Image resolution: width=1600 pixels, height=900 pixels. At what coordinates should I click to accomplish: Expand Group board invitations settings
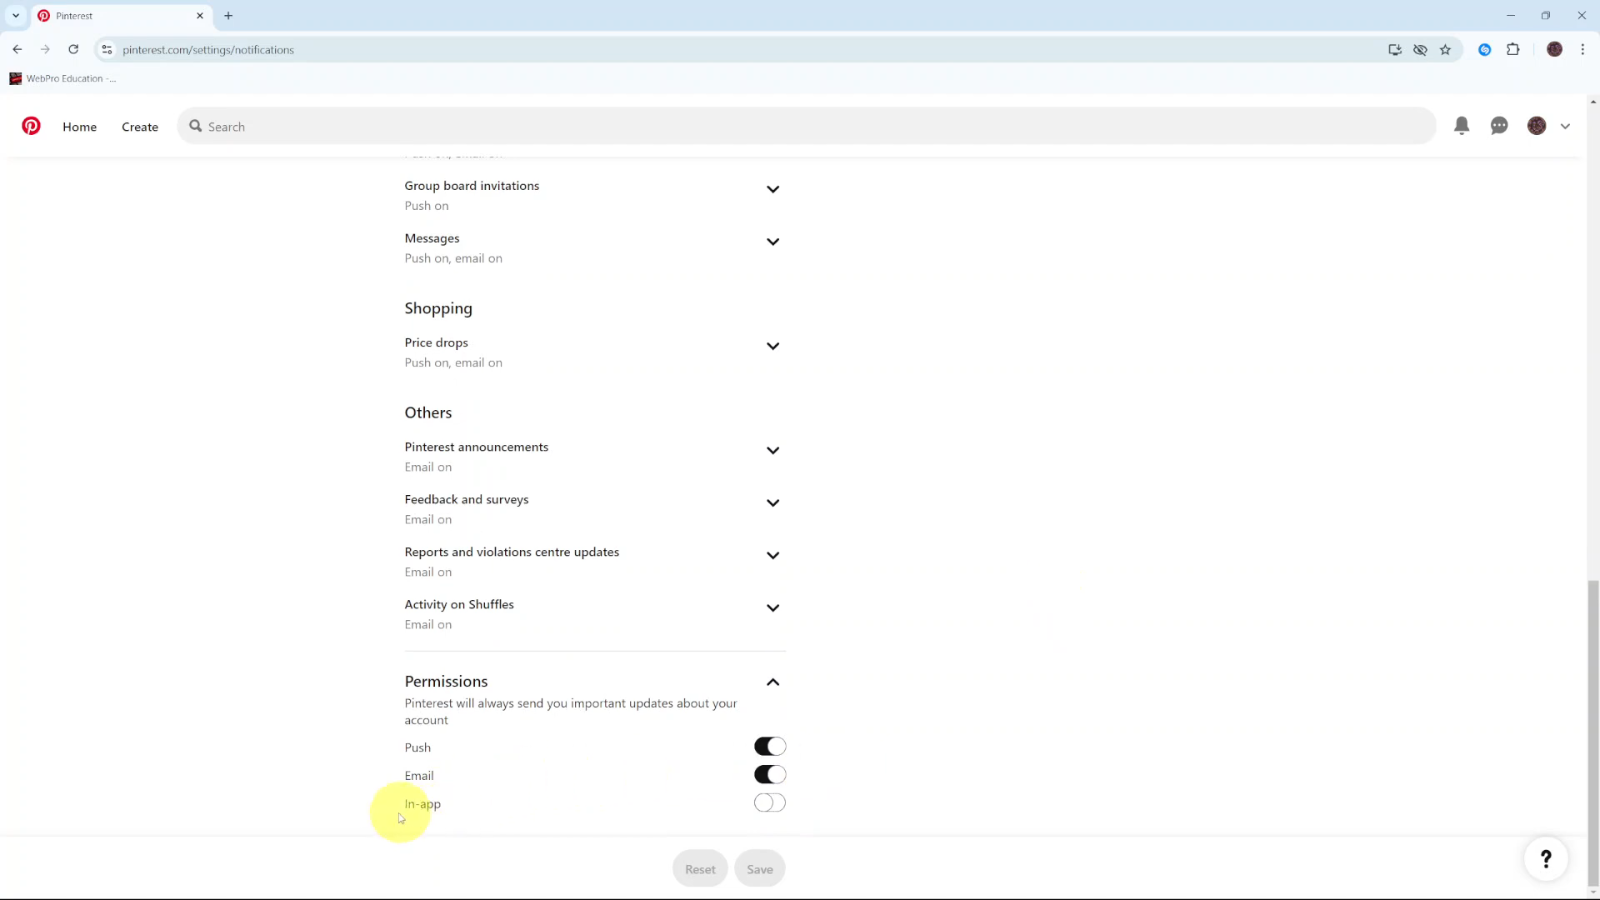click(772, 189)
